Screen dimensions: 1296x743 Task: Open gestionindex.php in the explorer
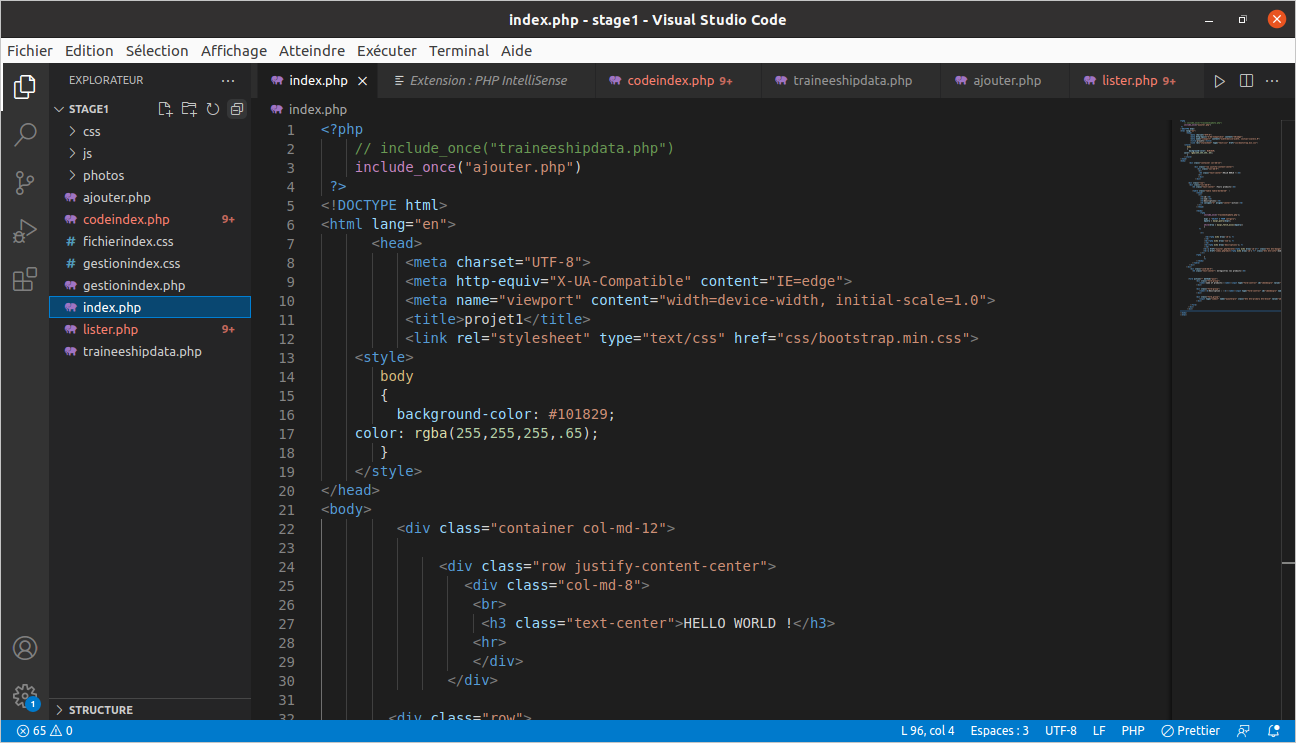point(150,285)
